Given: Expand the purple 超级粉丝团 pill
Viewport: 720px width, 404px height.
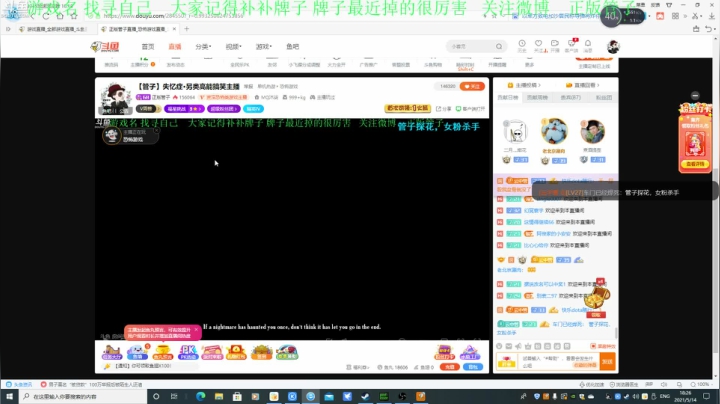Looking at the screenshot, I should click(224, 109).
